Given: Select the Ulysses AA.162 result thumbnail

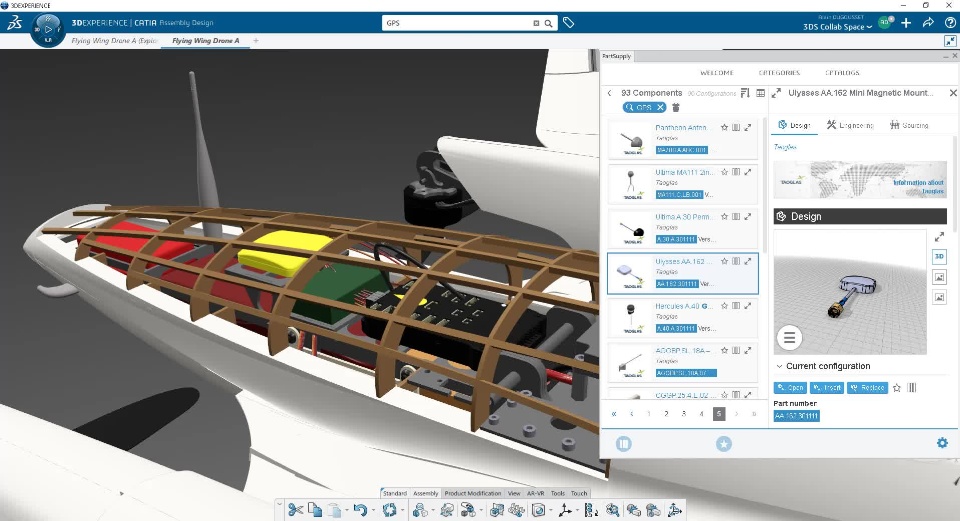Looking at the screenshot, I should click(631, 273).
